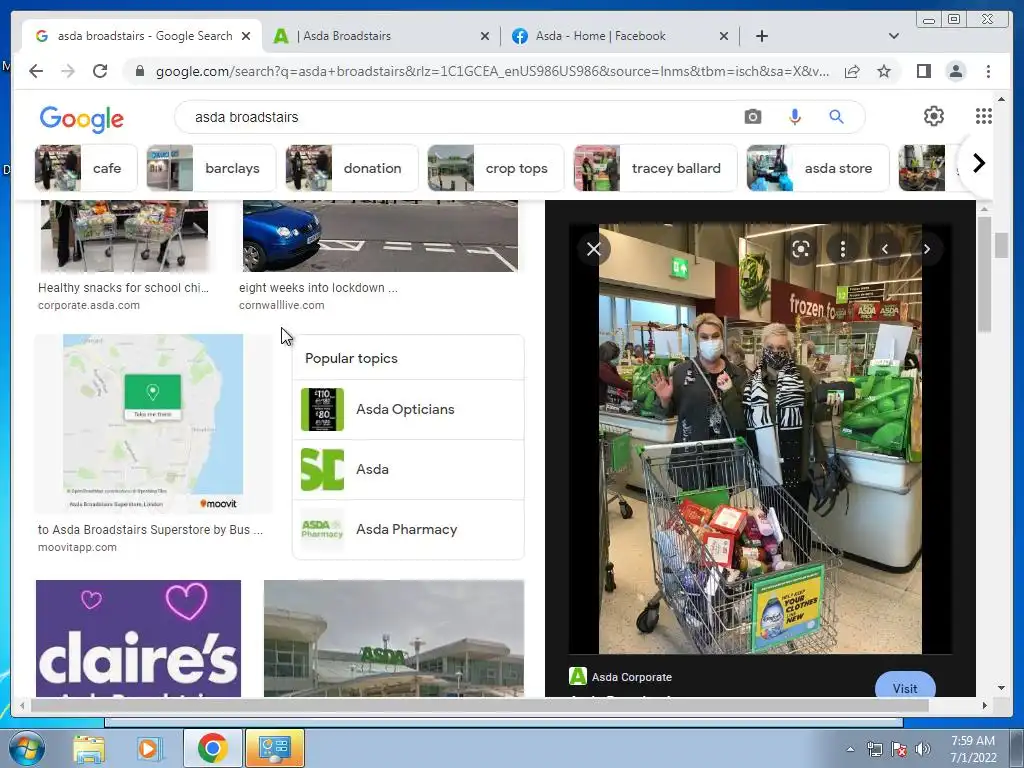Open the Chrome profile avatar
This screenshot has width=1024, height=768.
tap(955, 71)
